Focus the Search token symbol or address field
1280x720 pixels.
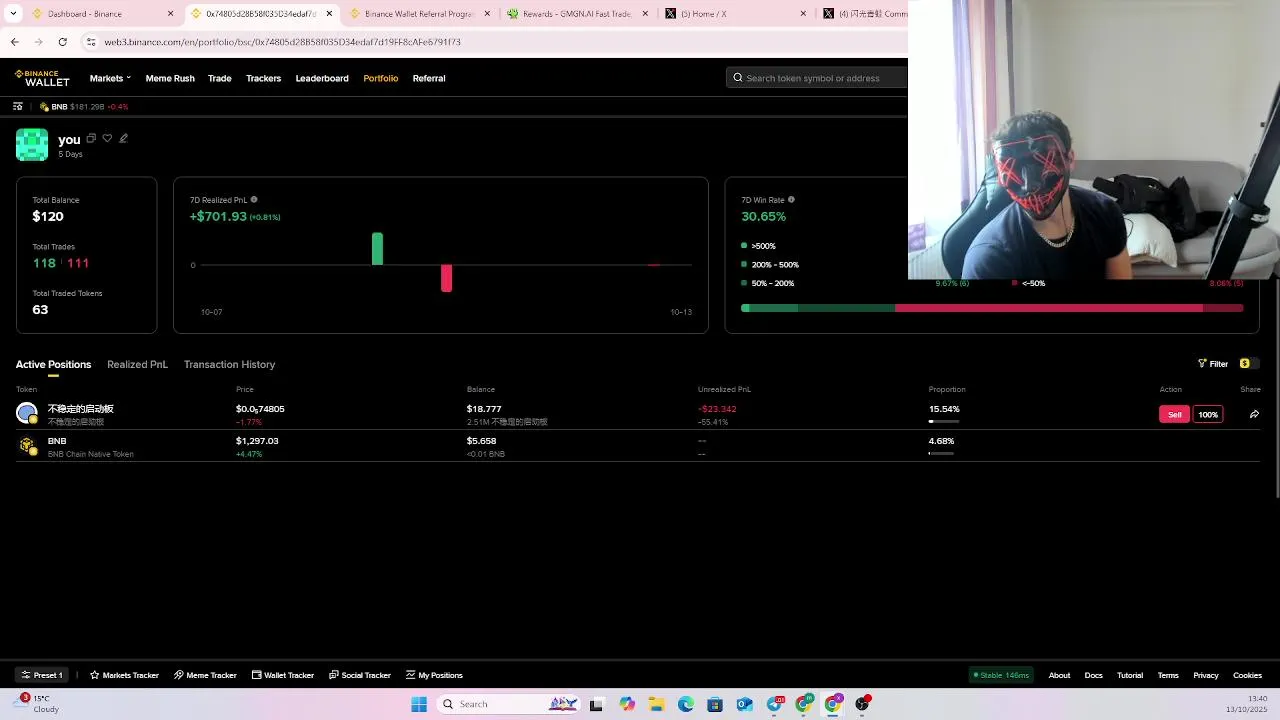[x=817, y=78]
